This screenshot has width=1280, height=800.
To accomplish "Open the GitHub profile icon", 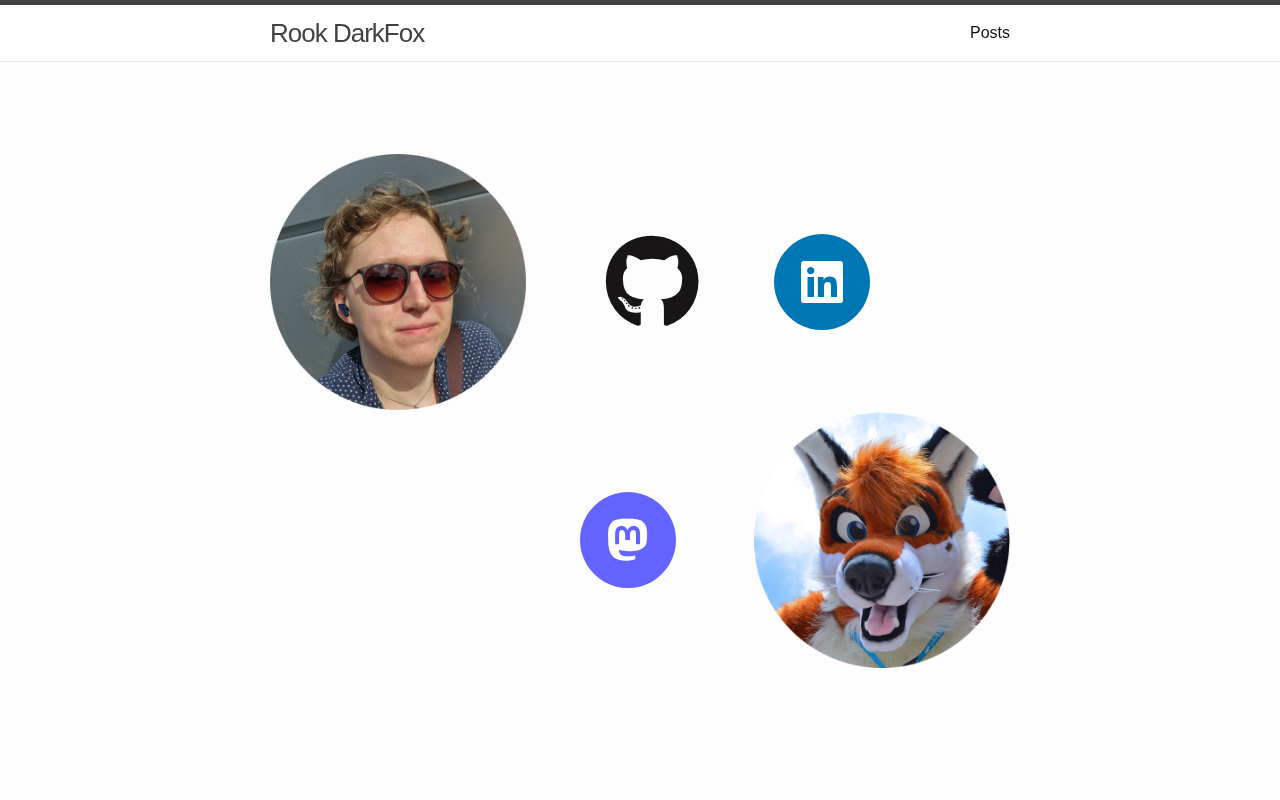I will coord(652,282).
